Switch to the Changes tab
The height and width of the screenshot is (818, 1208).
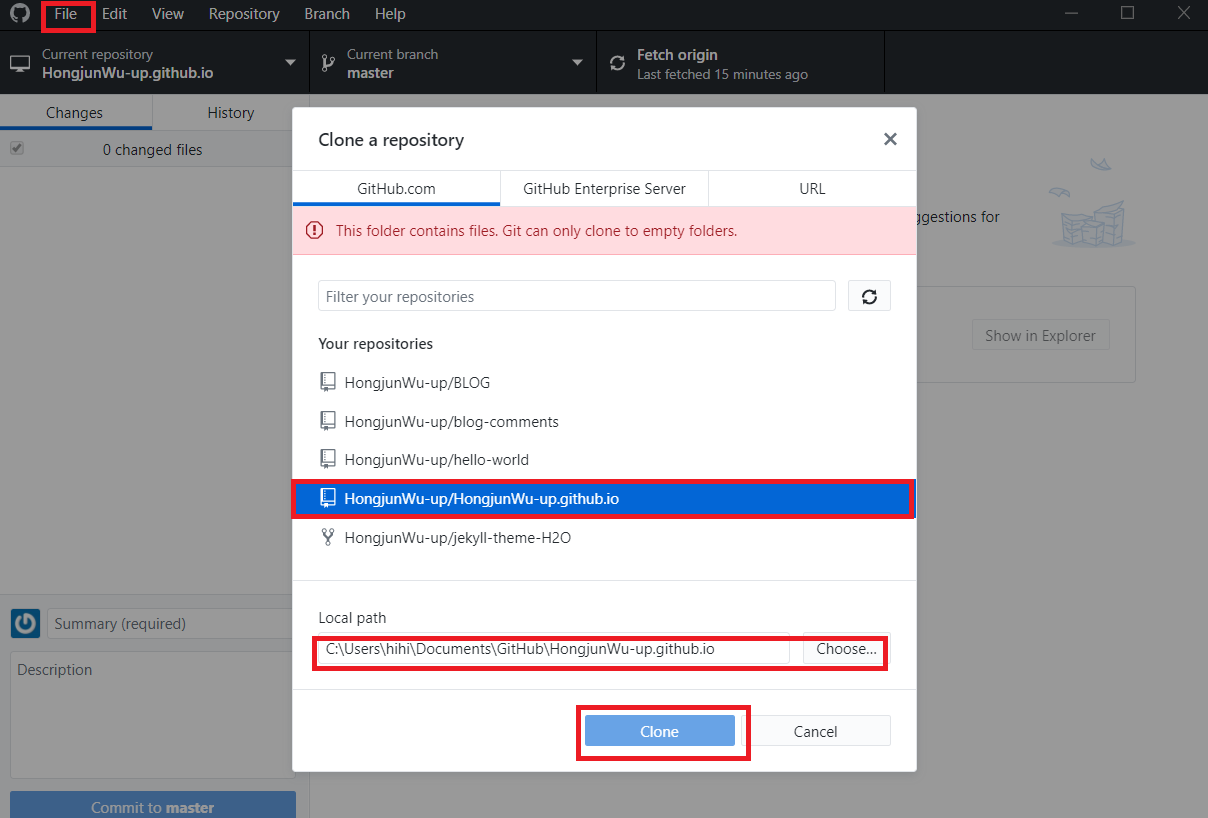75,113
